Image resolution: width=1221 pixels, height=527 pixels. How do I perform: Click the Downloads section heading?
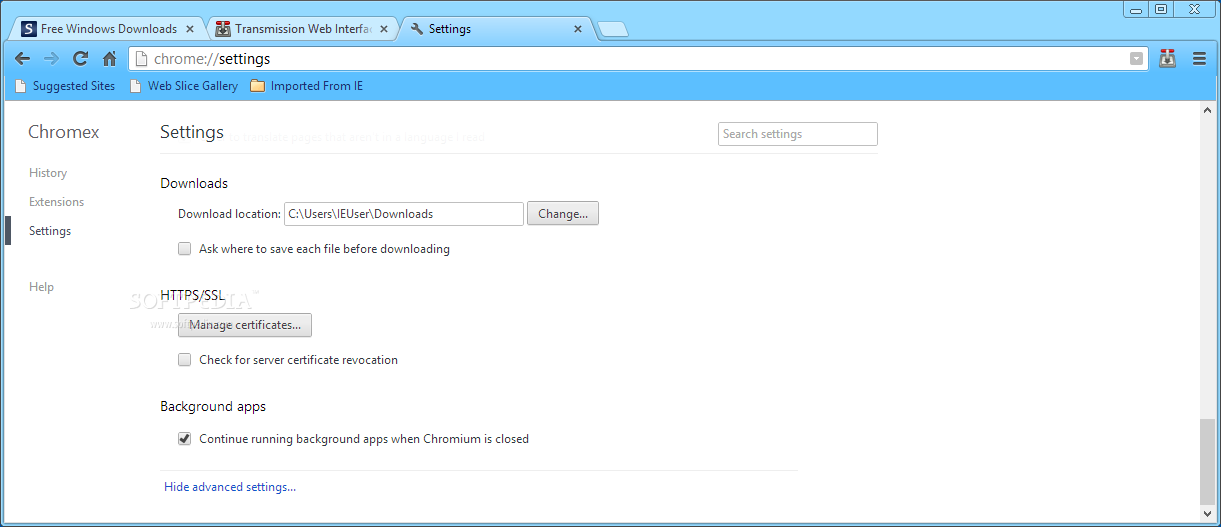194,184
